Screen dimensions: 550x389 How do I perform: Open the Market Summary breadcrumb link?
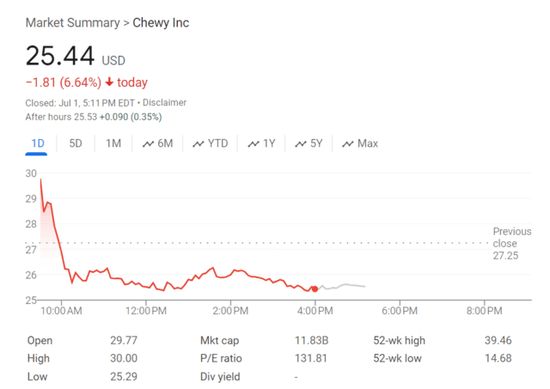(73, 23)
